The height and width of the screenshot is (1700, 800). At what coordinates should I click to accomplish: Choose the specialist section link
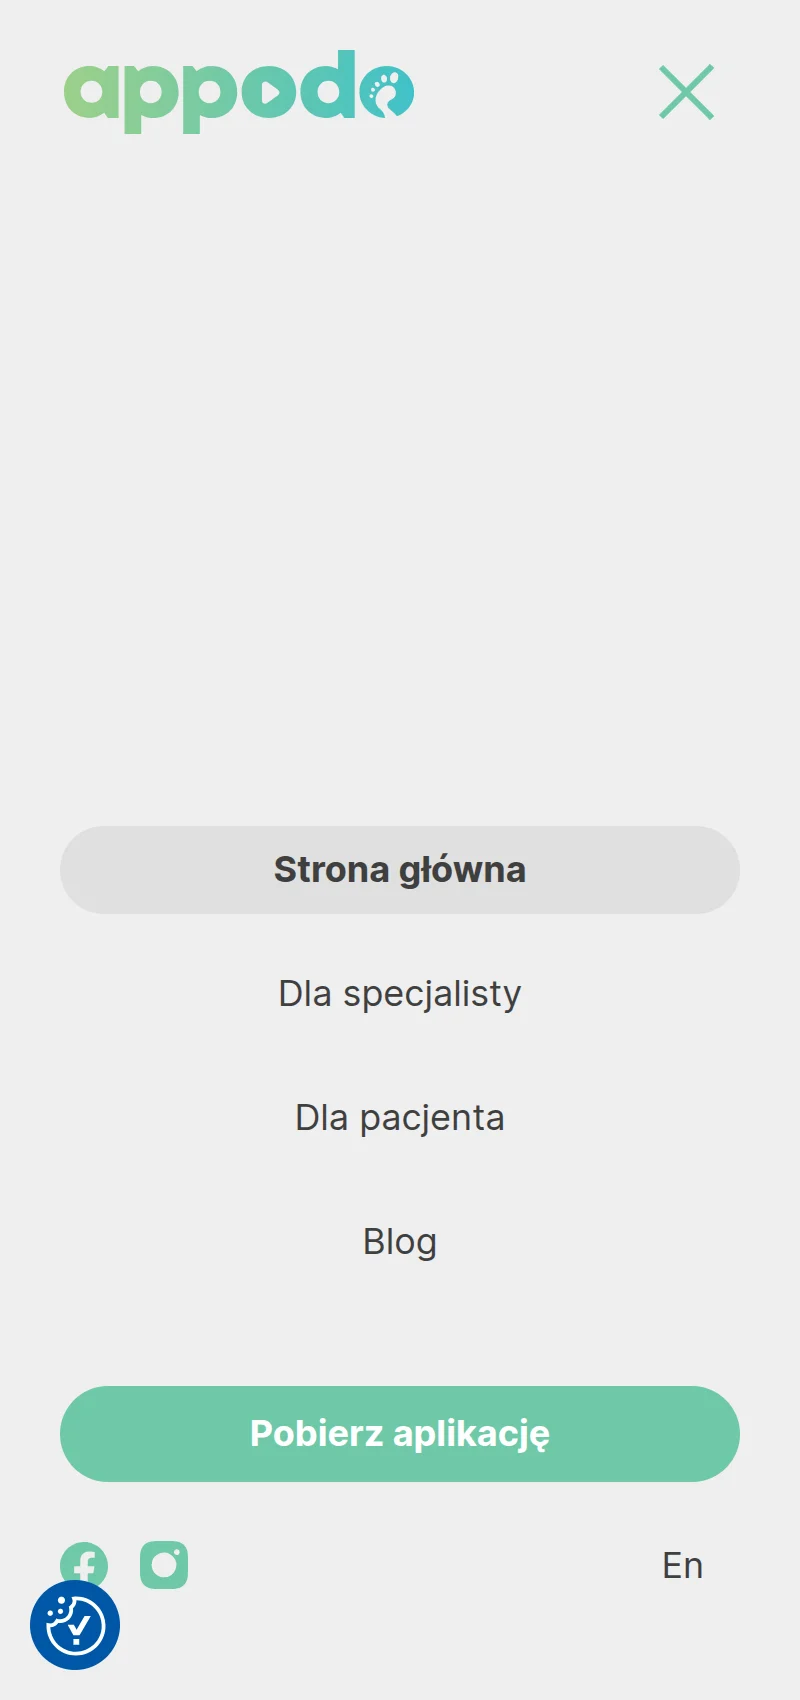pyautogui.click(x=400, y=994)
